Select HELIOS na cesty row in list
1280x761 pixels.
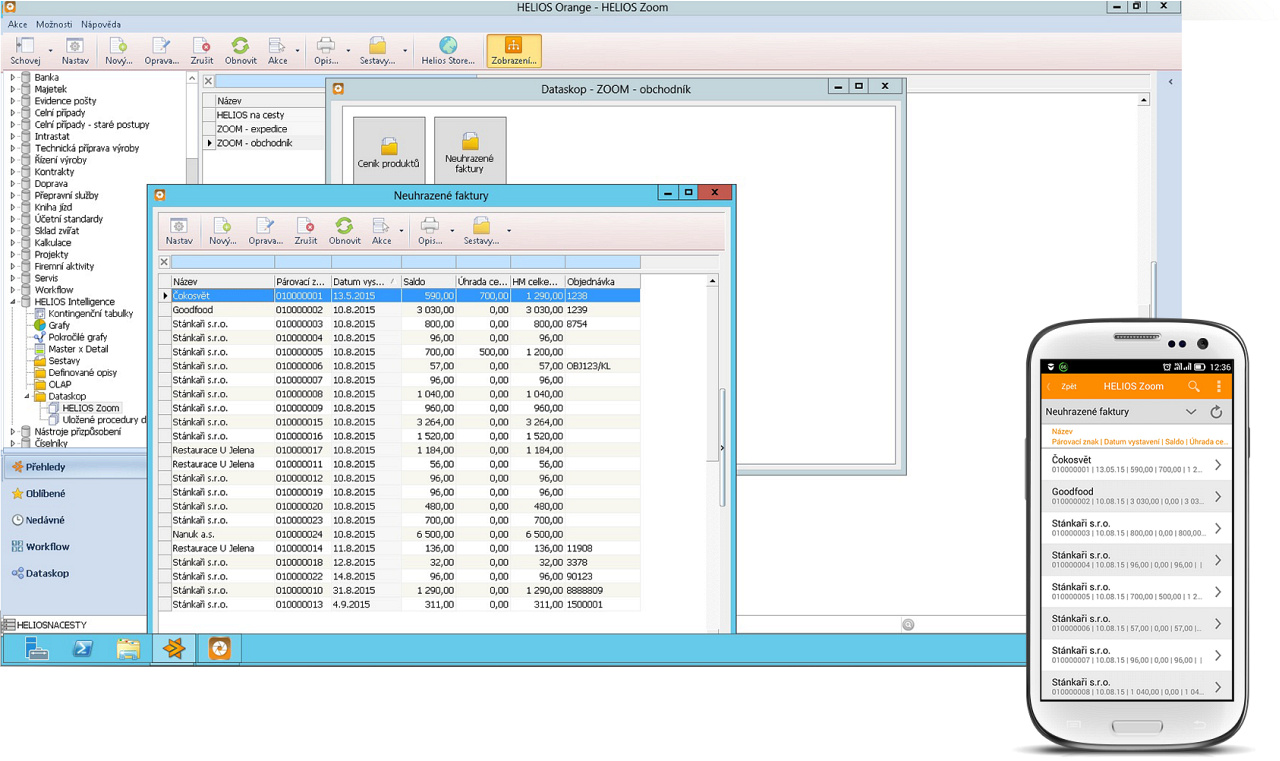[x=264, y=115]
